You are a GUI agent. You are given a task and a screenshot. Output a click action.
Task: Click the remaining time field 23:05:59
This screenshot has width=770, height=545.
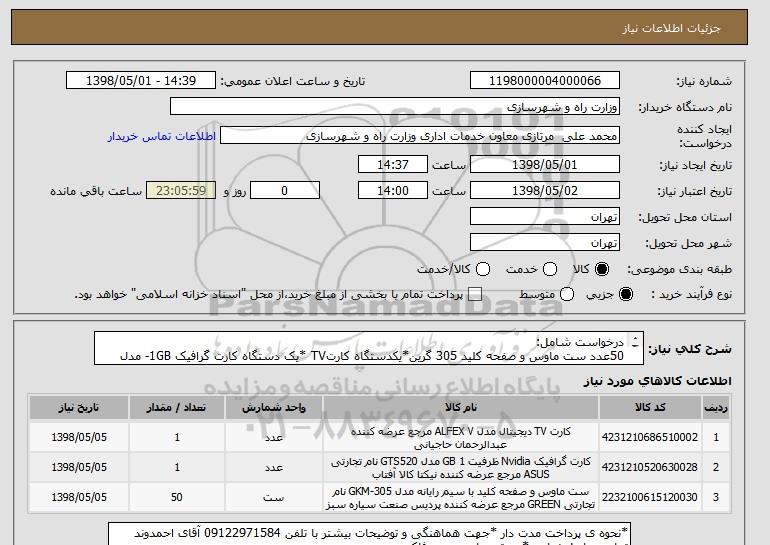click(x=181, y=191)
